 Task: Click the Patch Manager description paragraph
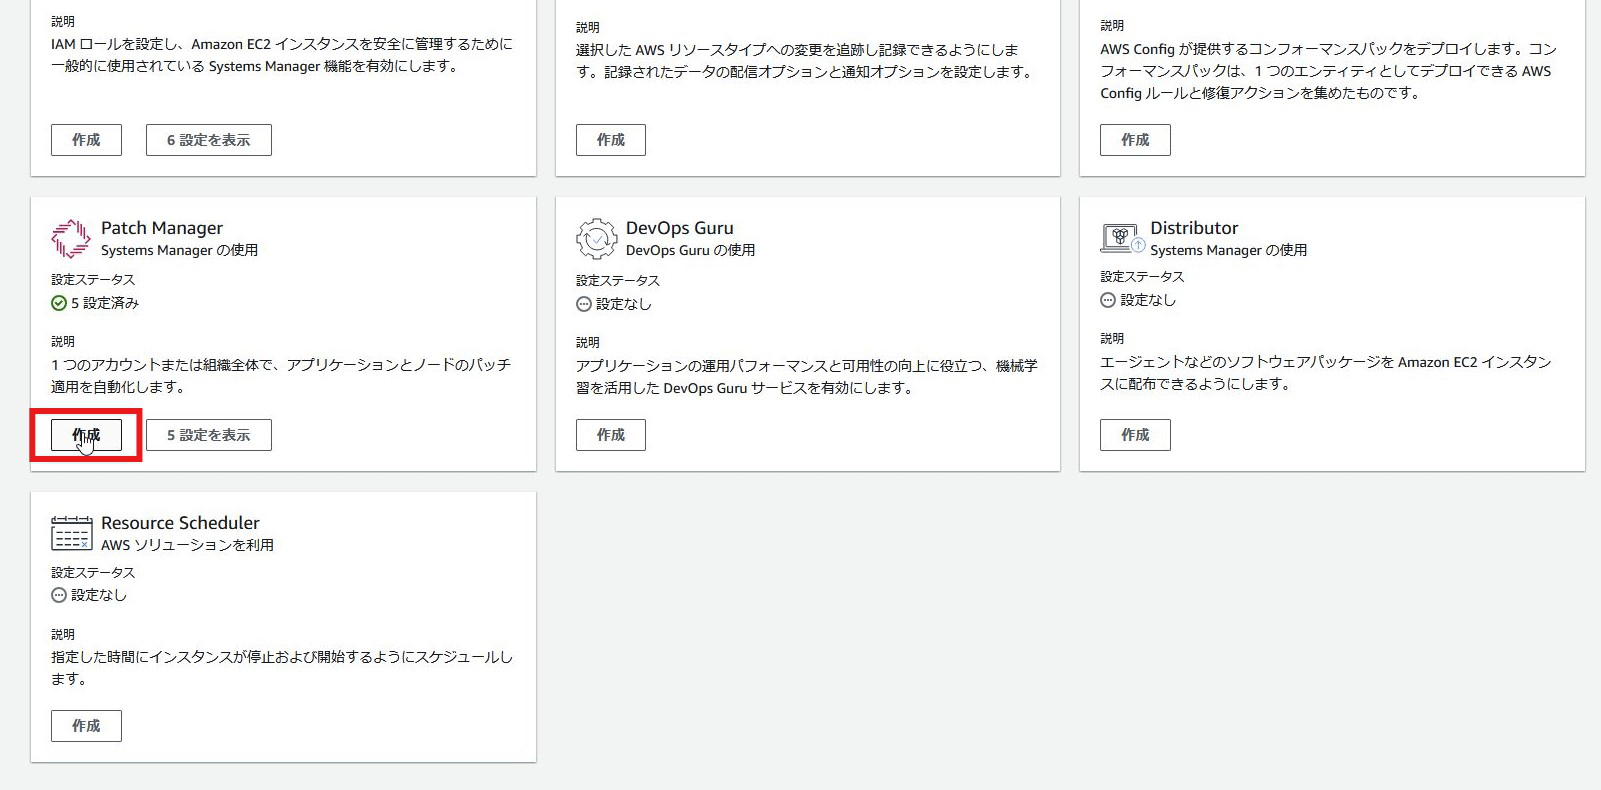coord(281,376)
